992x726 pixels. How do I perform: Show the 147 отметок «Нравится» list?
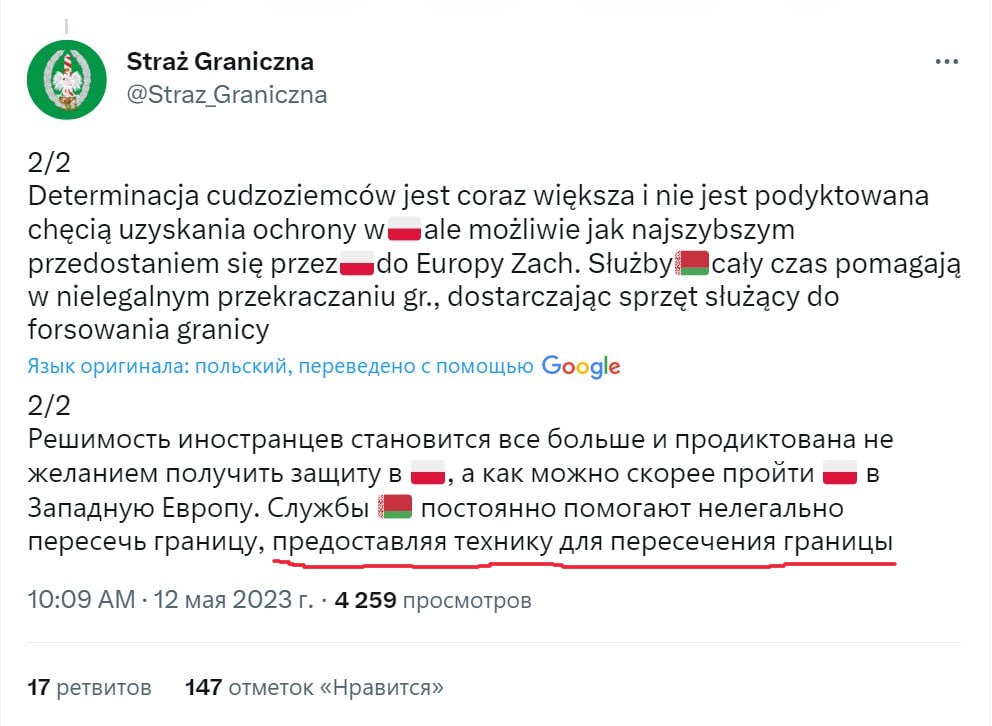(x=314, y=688)
